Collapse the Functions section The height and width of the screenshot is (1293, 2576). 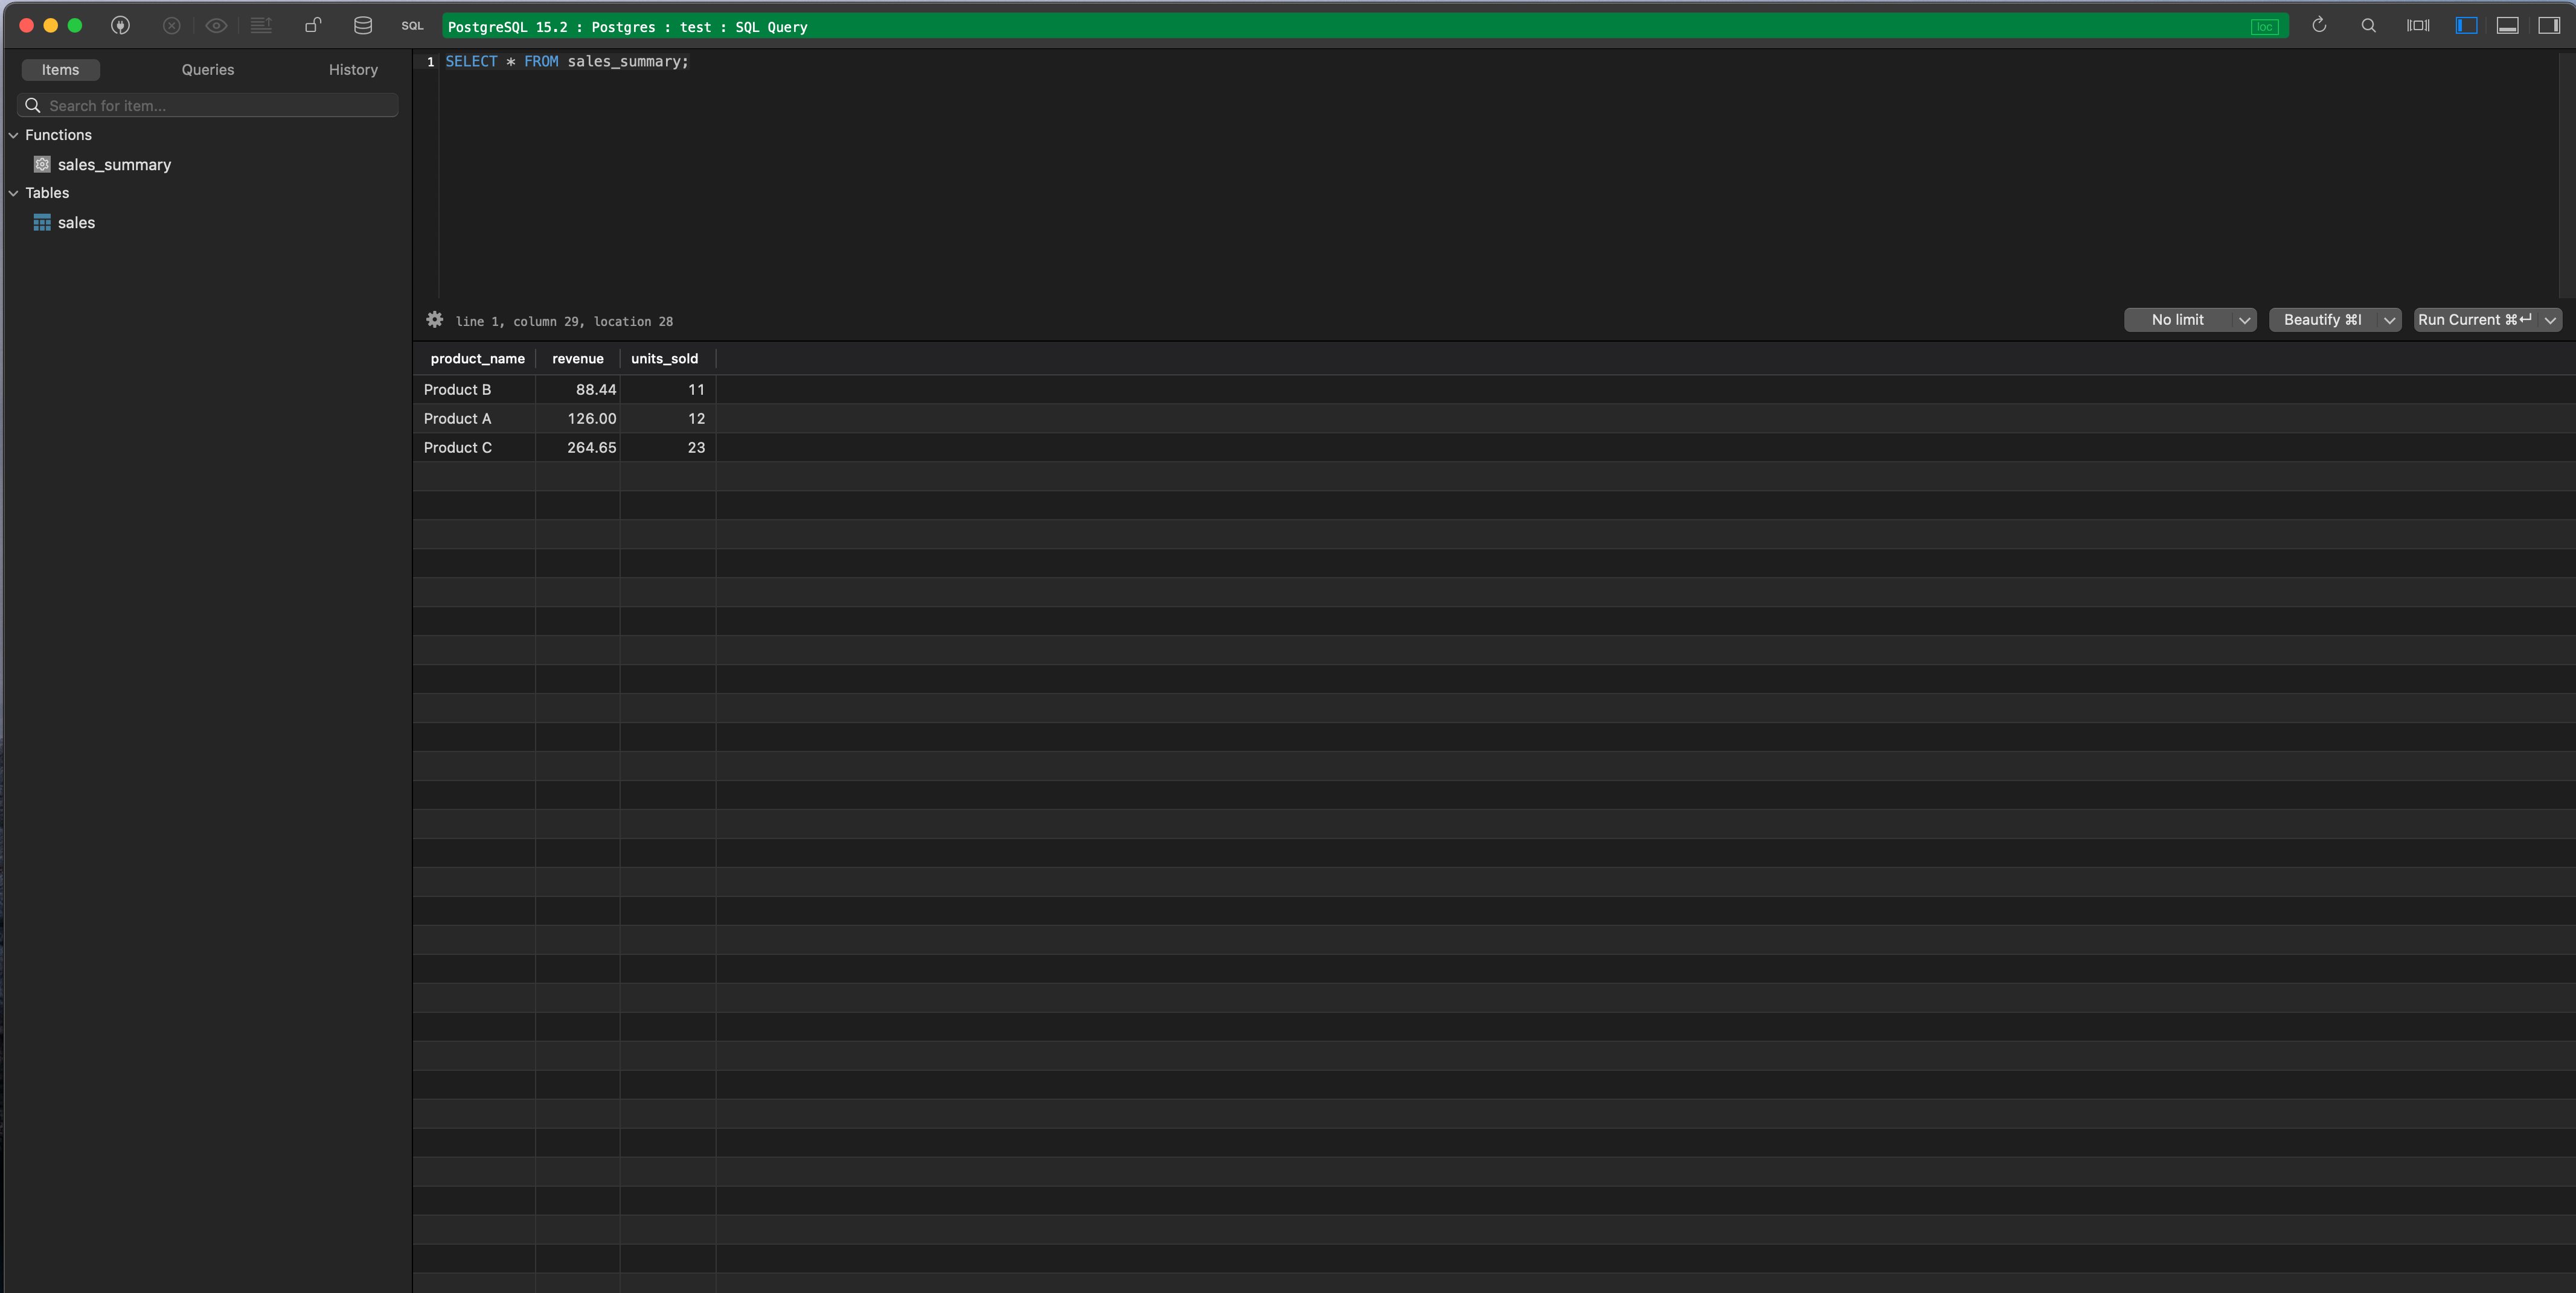tap(14, 135)
